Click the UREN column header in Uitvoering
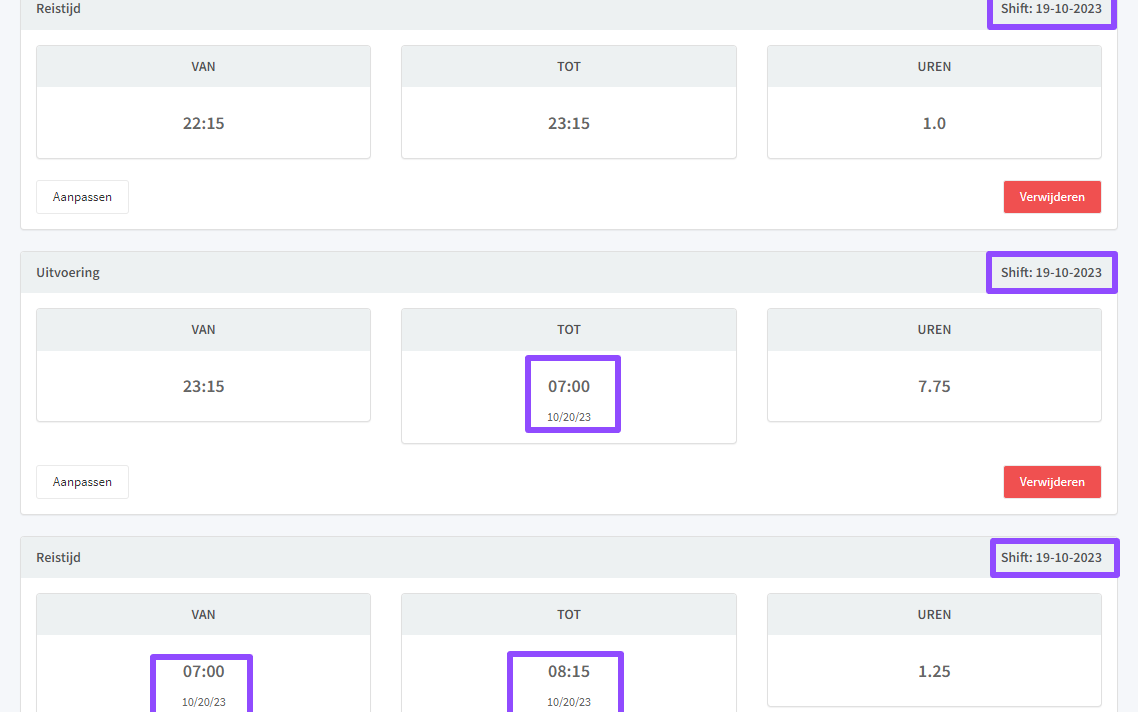The height and width of the screenshot is (712, 1138). click(934, 329)
